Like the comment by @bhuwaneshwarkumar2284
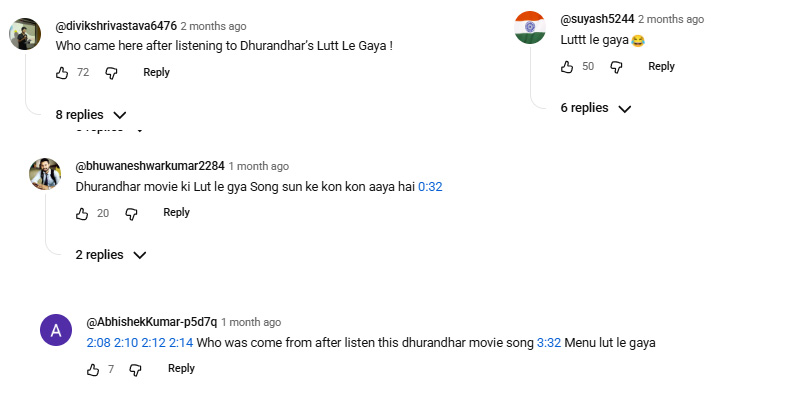 82,213
